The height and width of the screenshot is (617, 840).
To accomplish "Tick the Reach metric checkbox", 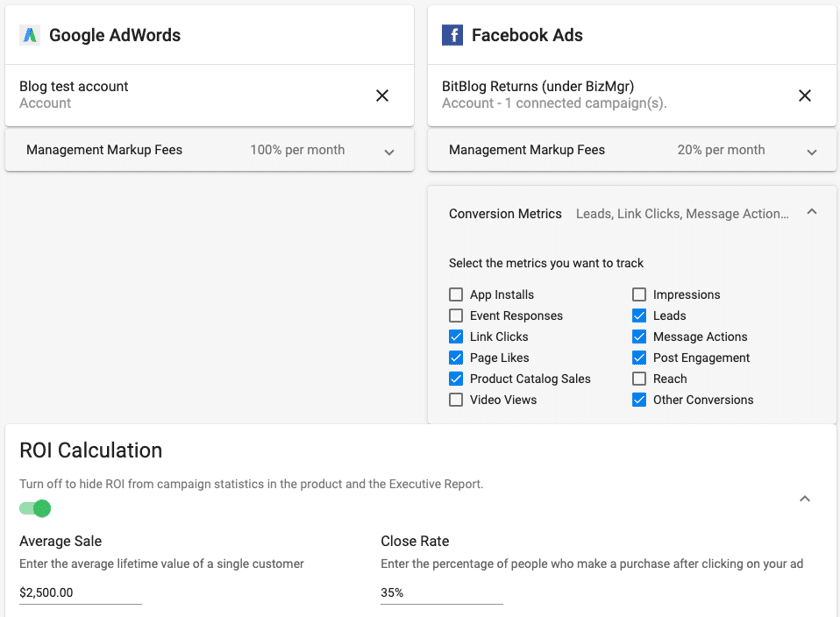I will pos(639,379).
